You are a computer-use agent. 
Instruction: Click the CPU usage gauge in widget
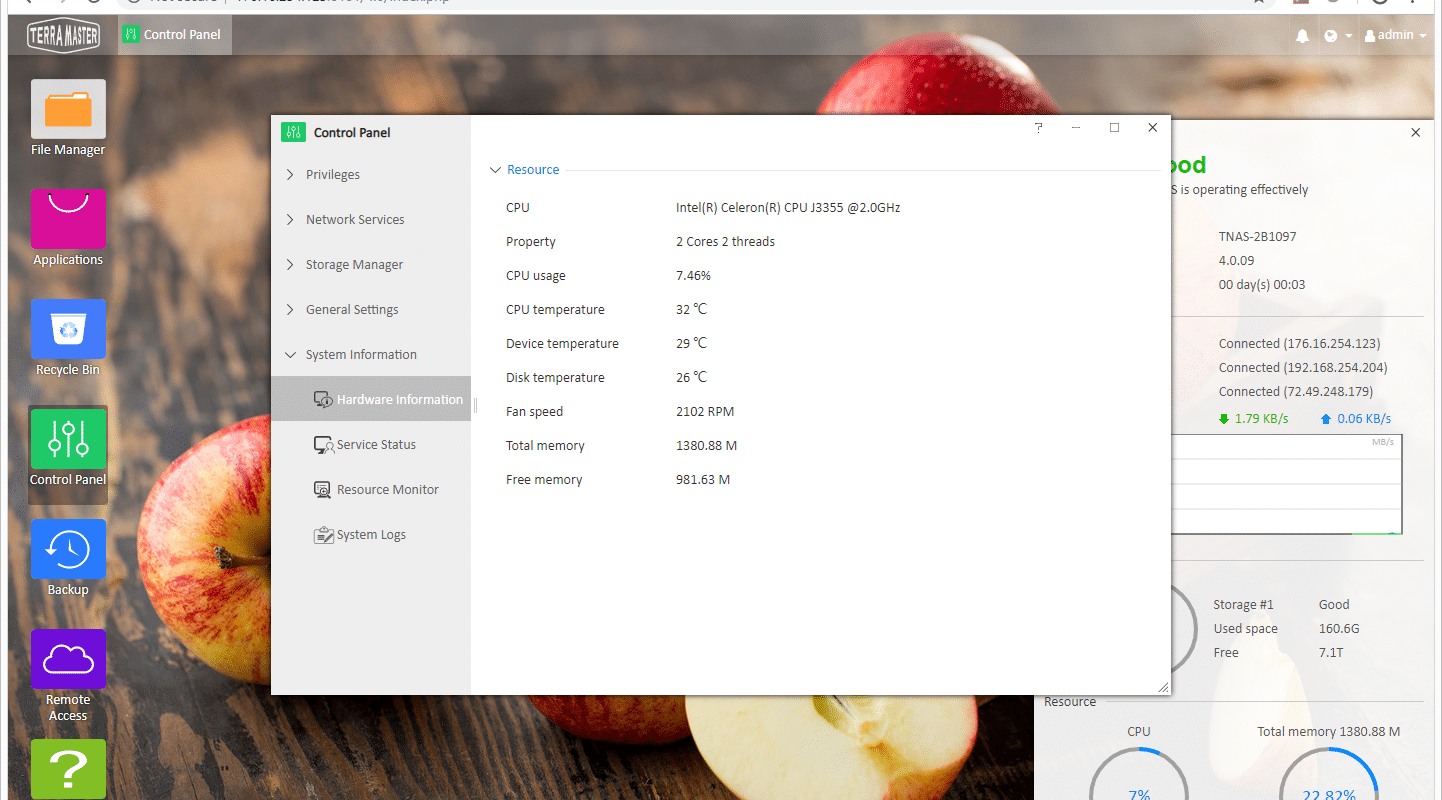coord(1139,775)
